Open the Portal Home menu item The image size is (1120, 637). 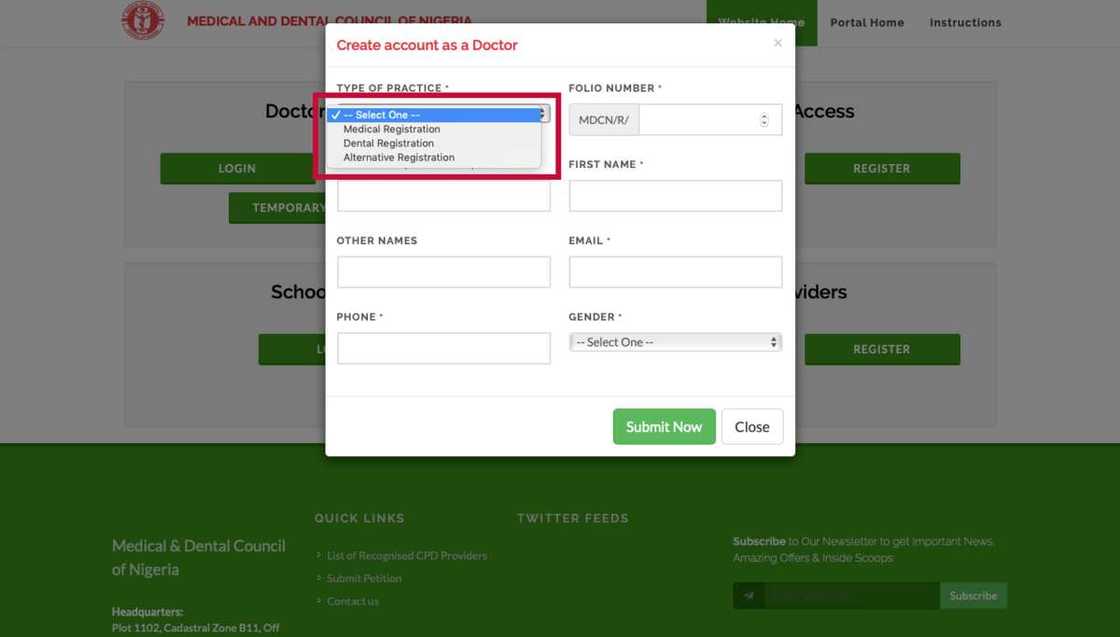click(x=866, y=22)
